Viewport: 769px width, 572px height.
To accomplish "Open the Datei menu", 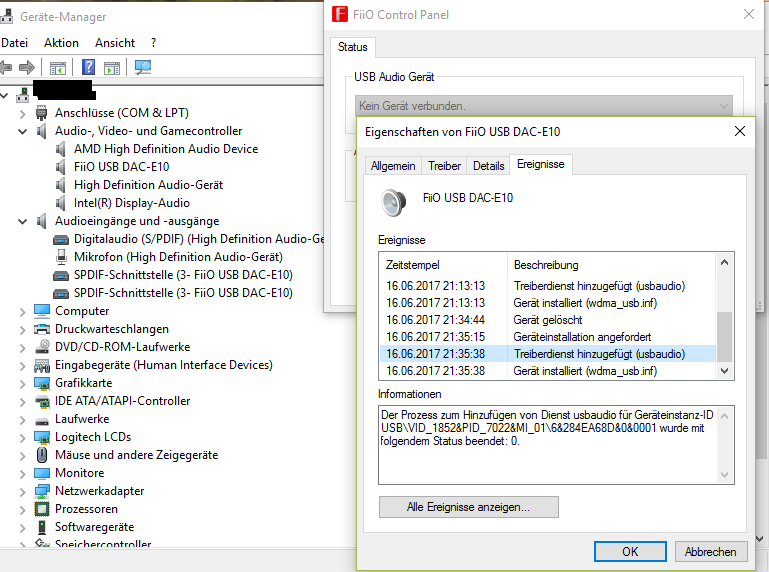I will pos(14,43).
